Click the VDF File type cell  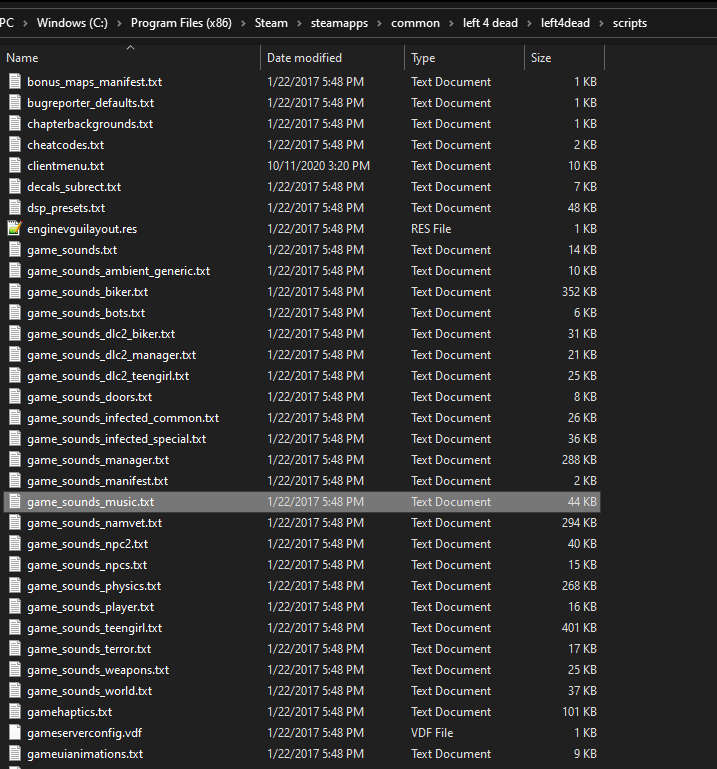tap(432, 733)
